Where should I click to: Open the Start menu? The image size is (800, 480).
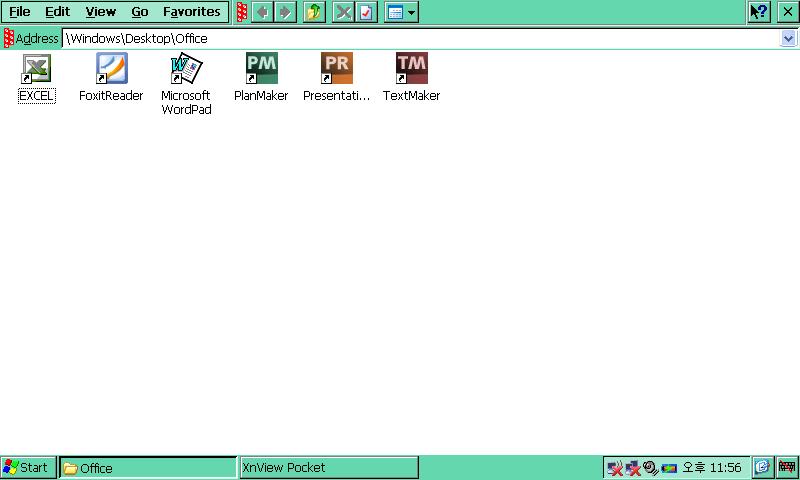[x=28, y=467]
